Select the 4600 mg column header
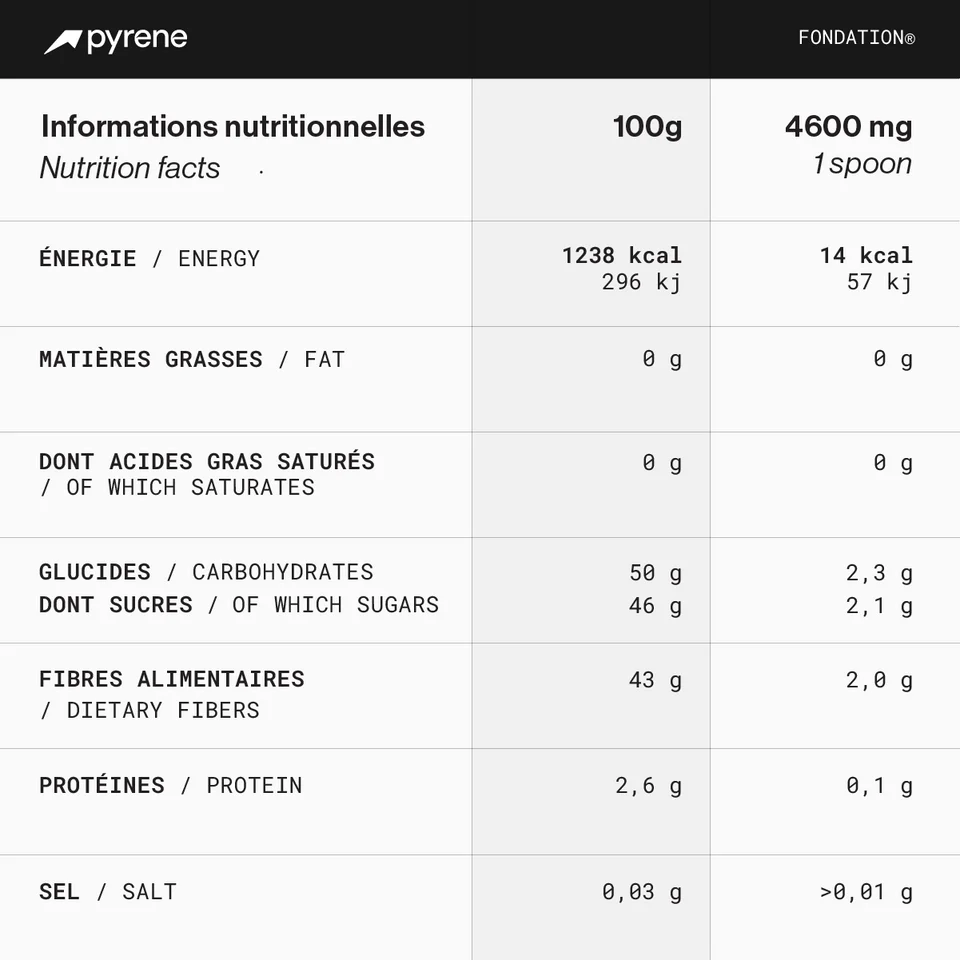This screenshot has height=960, width=960. pyautogui.click(x=849, y=127)
